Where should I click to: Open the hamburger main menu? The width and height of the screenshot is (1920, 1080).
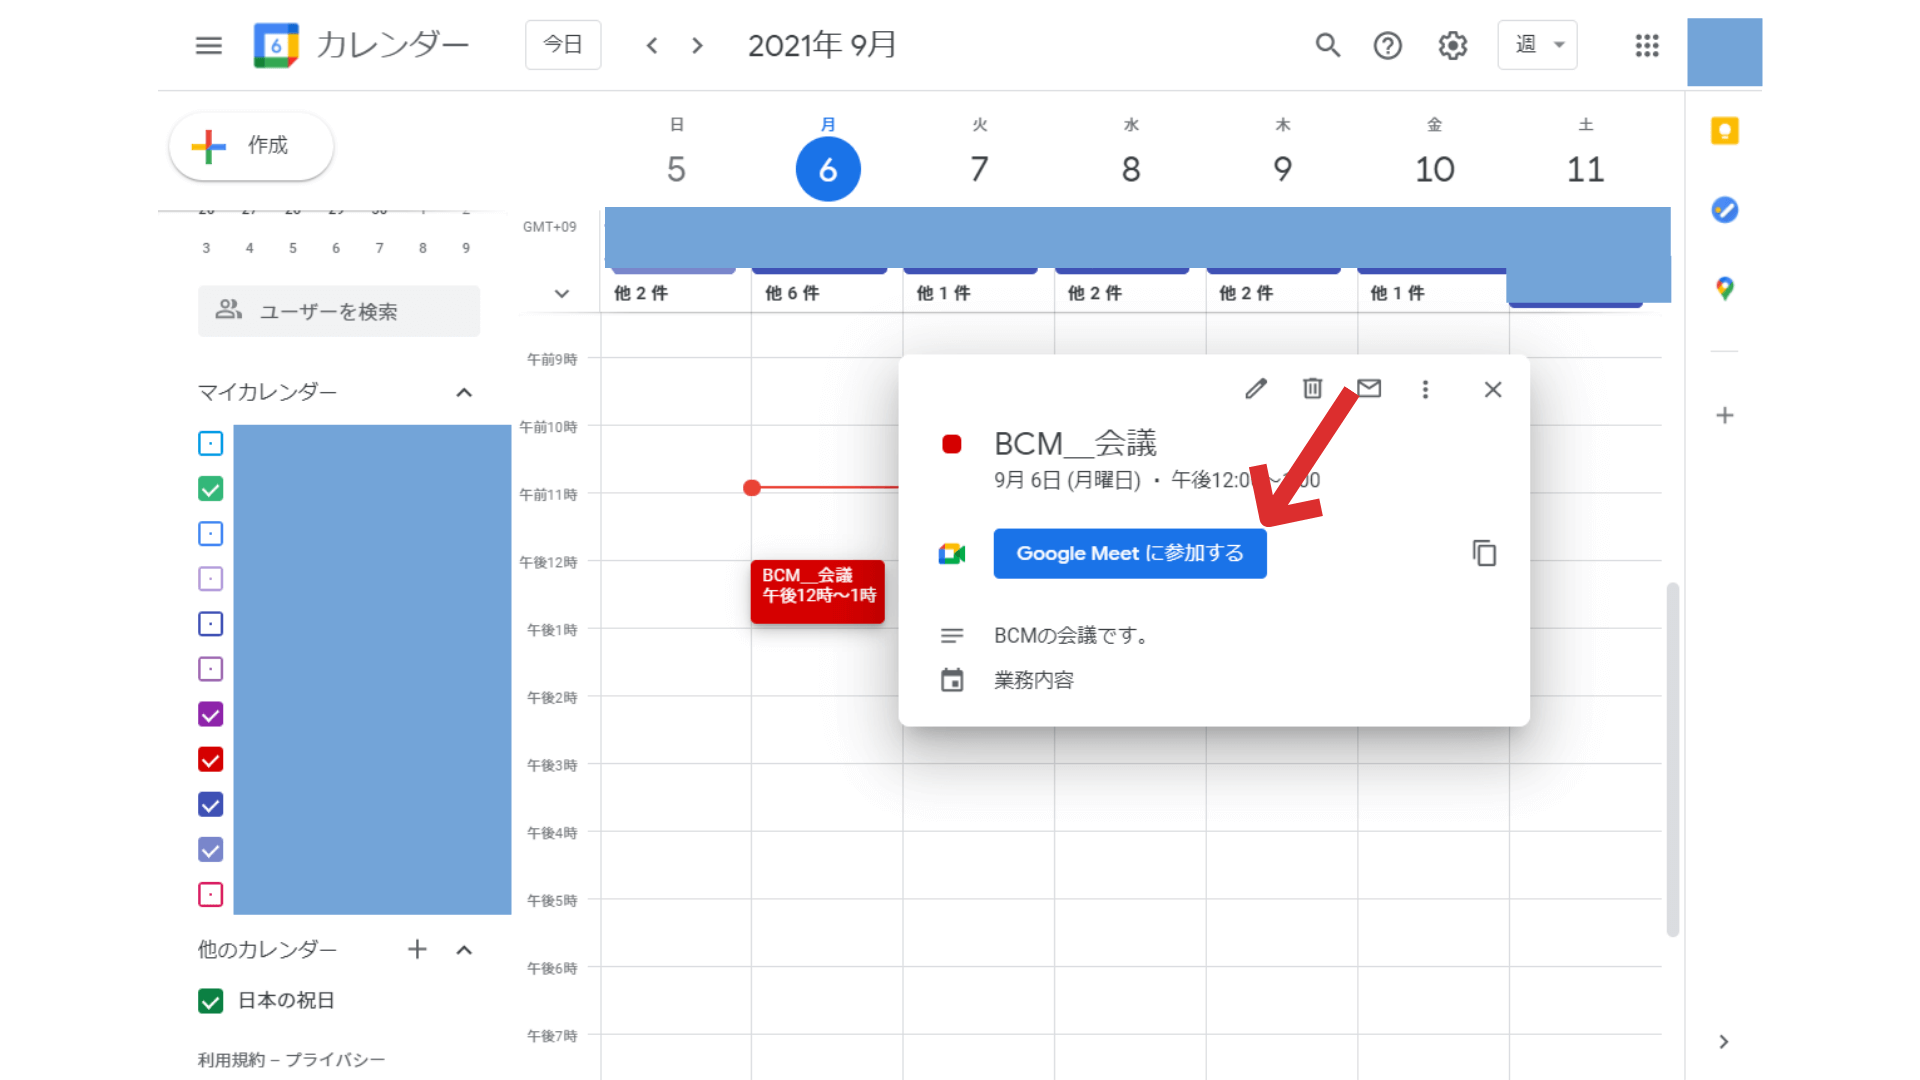208,45
